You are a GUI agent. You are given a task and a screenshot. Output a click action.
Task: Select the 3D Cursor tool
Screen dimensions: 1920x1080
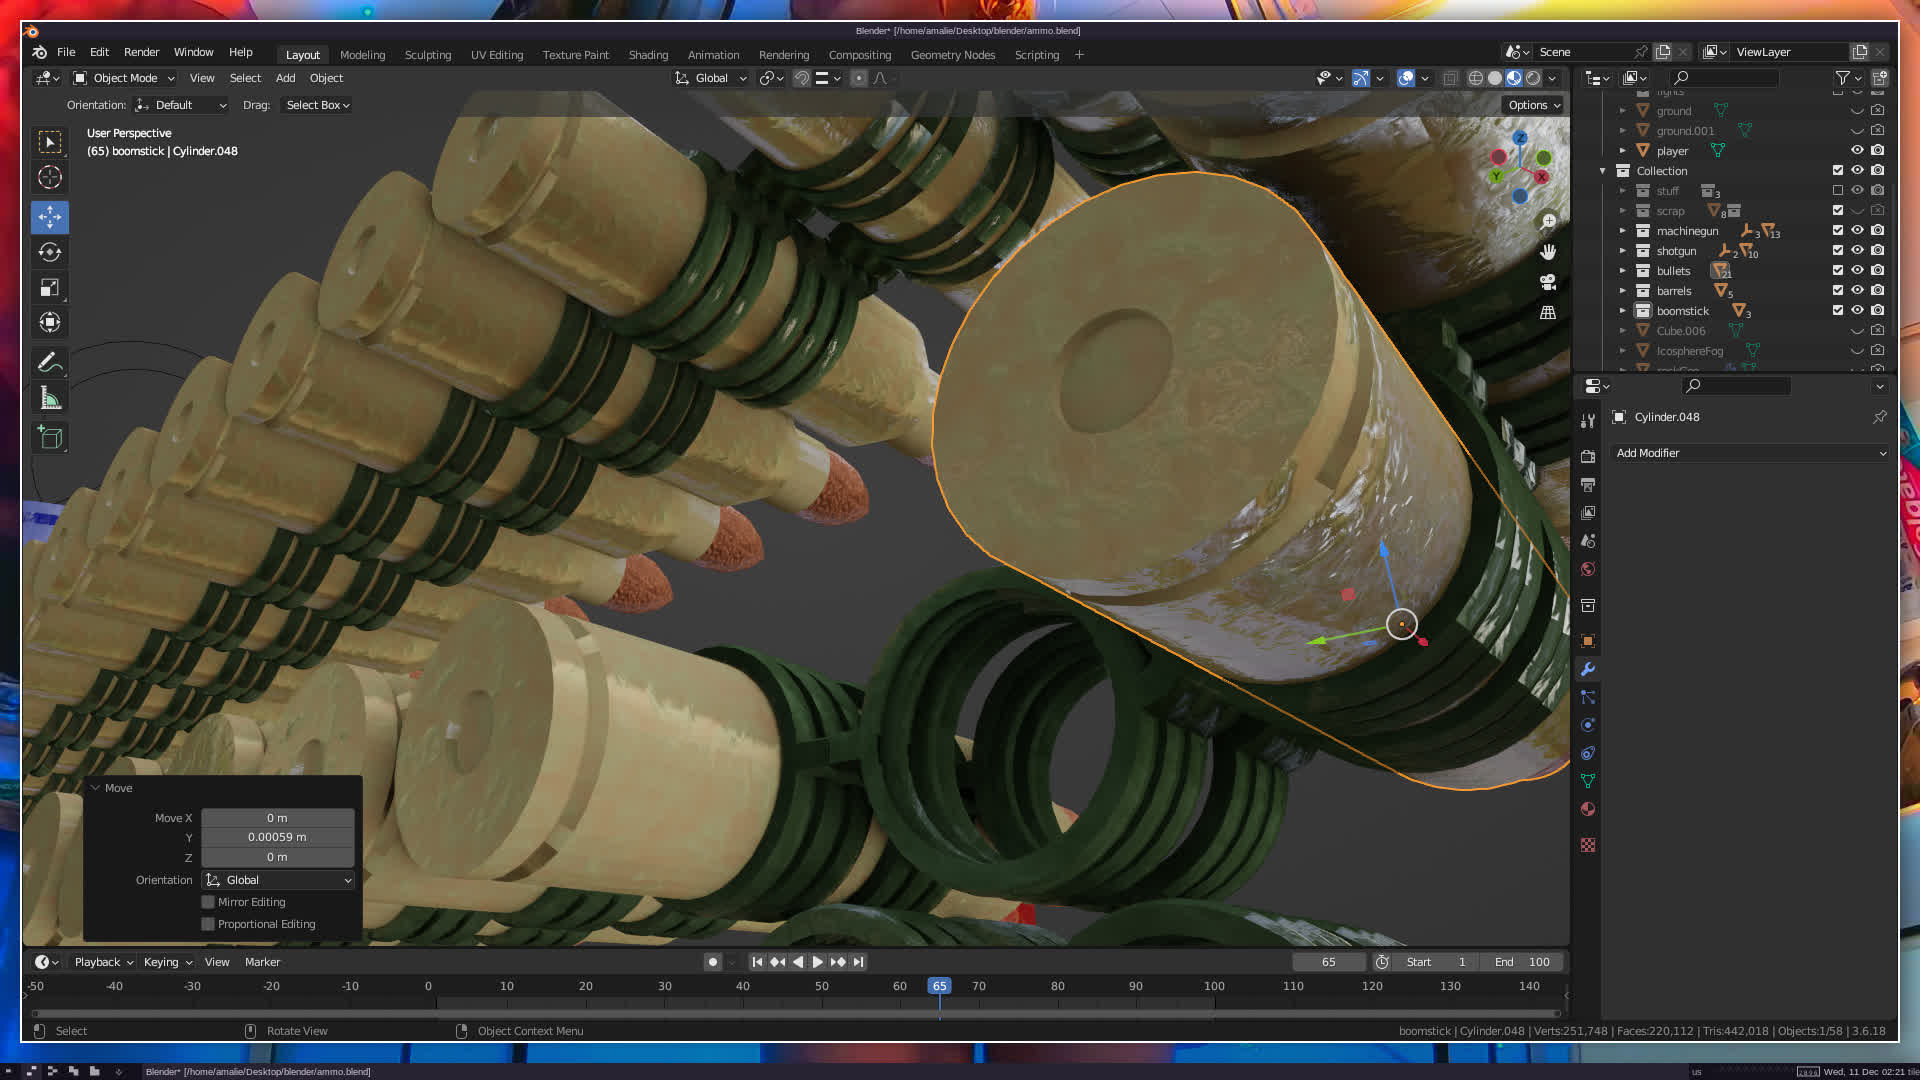[50, 178]
